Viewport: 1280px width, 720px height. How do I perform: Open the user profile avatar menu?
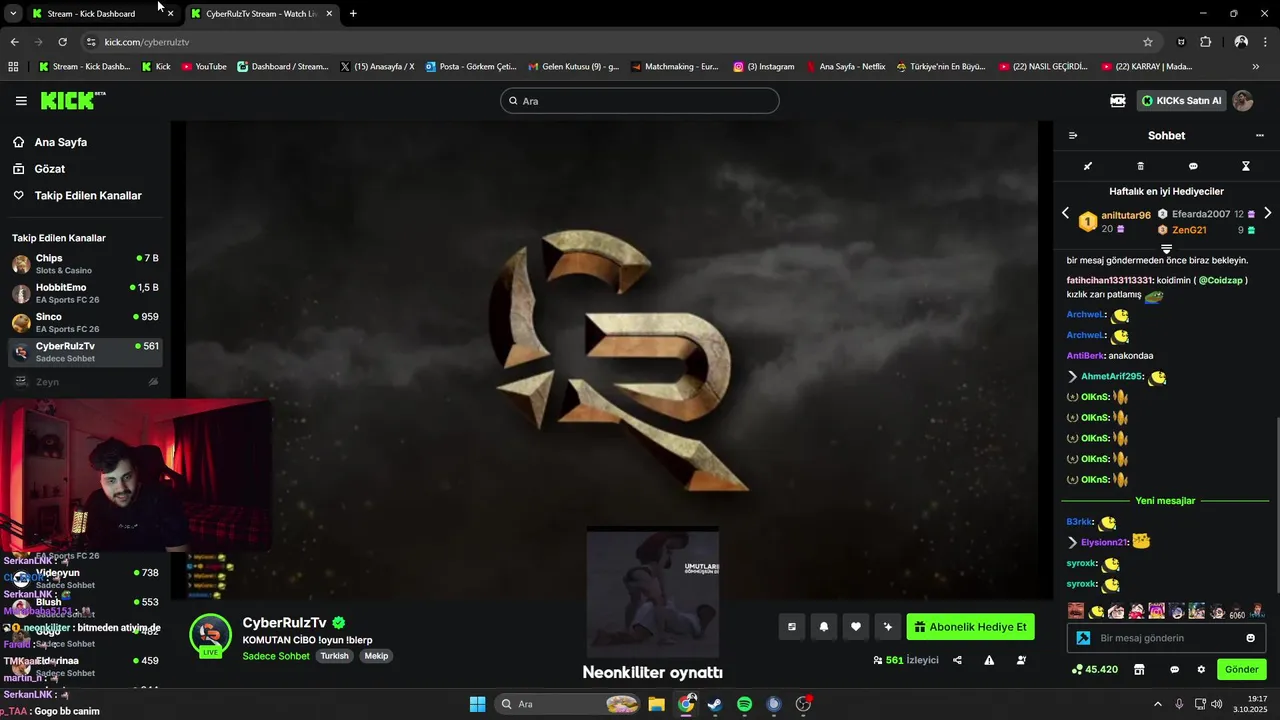[1243, 101]
